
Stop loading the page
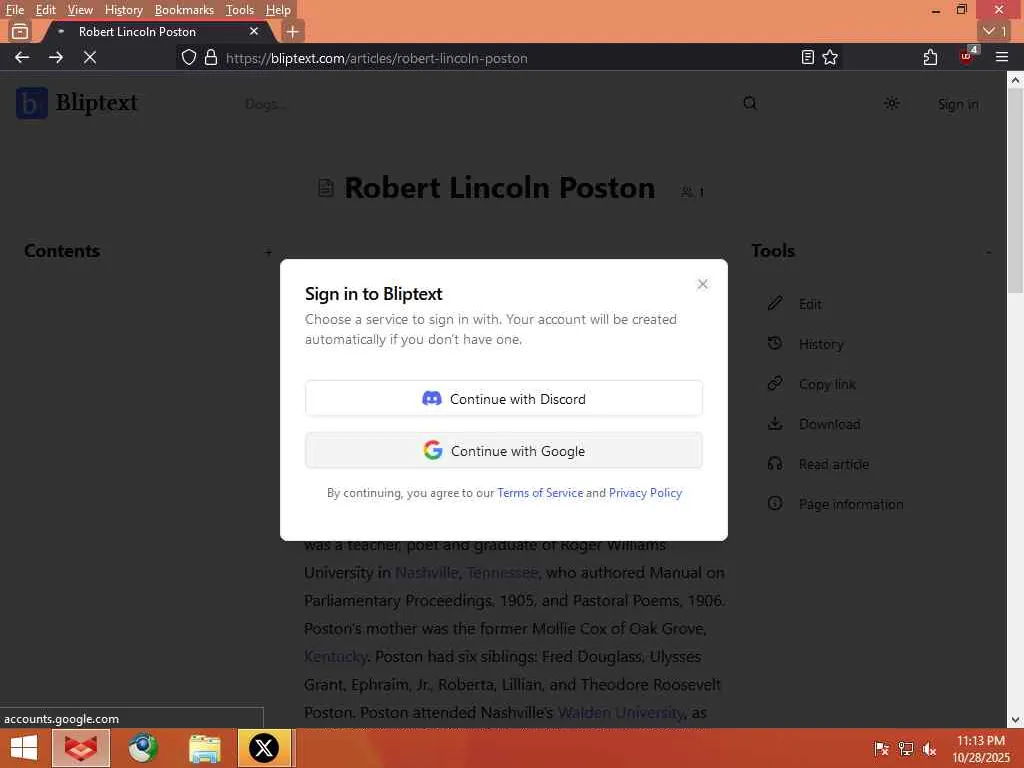90,57
